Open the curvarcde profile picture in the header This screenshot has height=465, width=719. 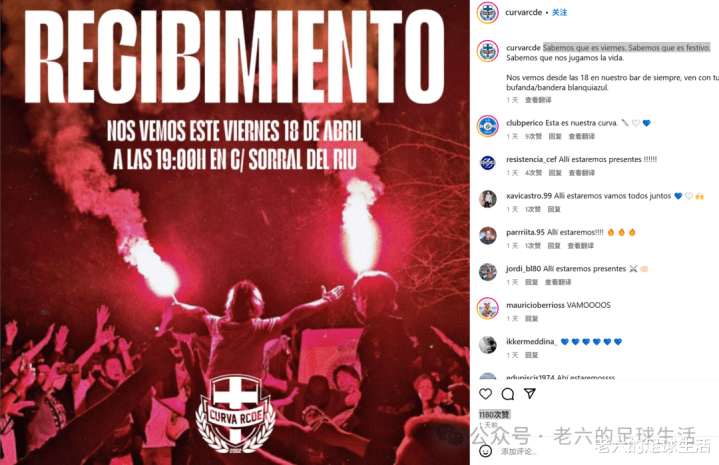click(487, 12)
